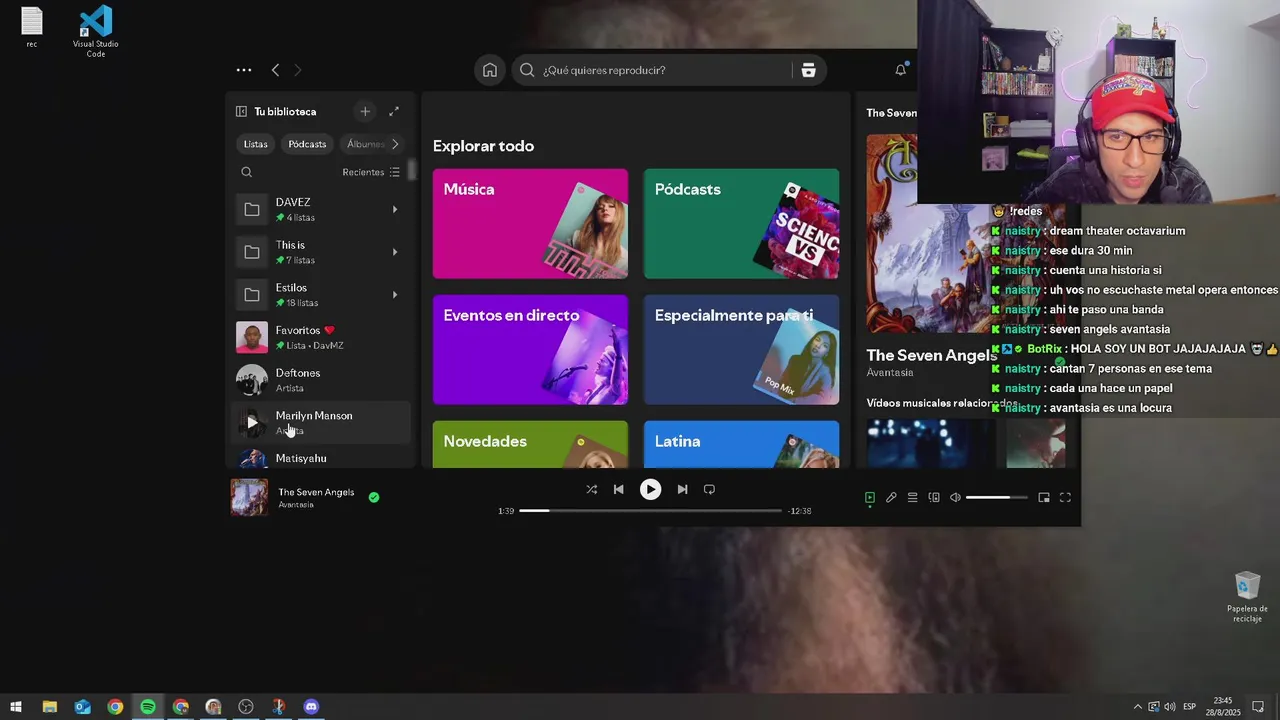Open connect to a device
The image size is (1280, 720).
click(934, 497)
